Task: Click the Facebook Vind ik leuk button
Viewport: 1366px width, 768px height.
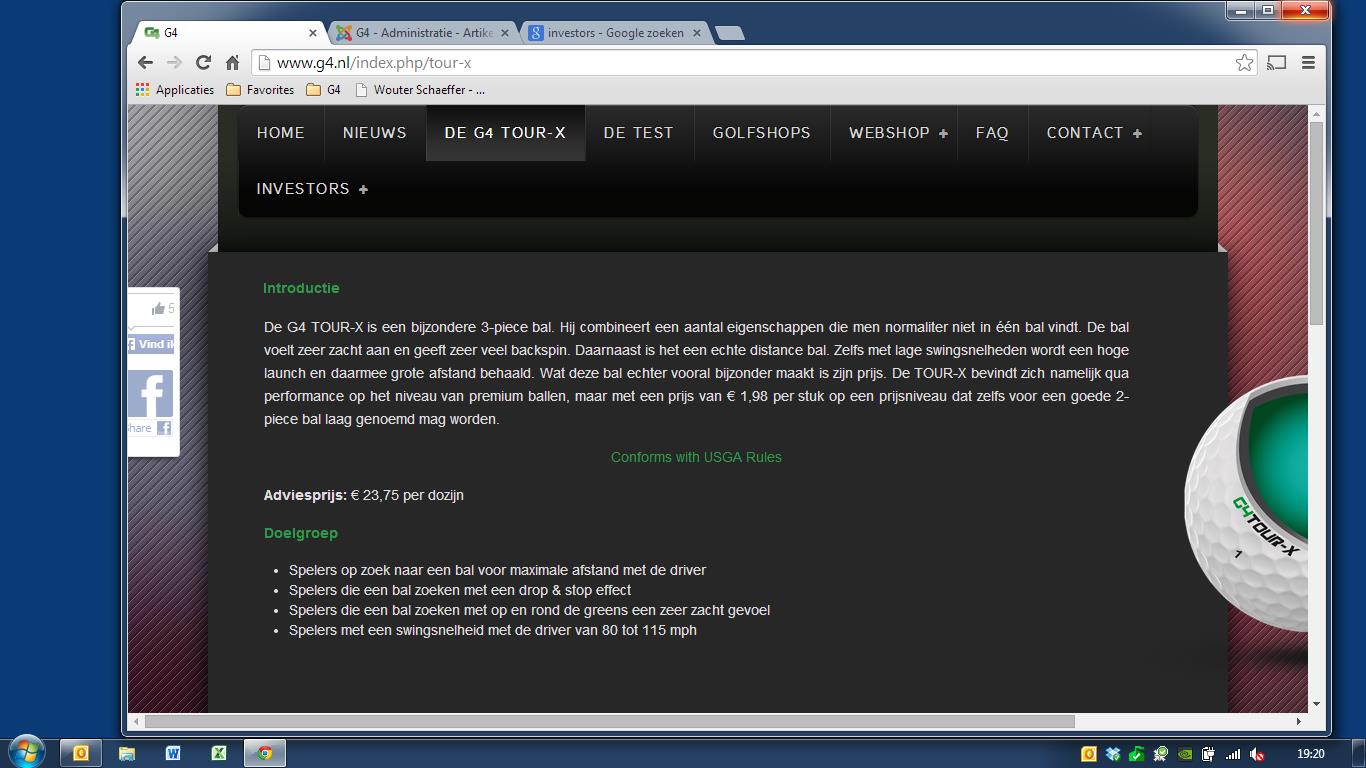Action: pos(151,344)
